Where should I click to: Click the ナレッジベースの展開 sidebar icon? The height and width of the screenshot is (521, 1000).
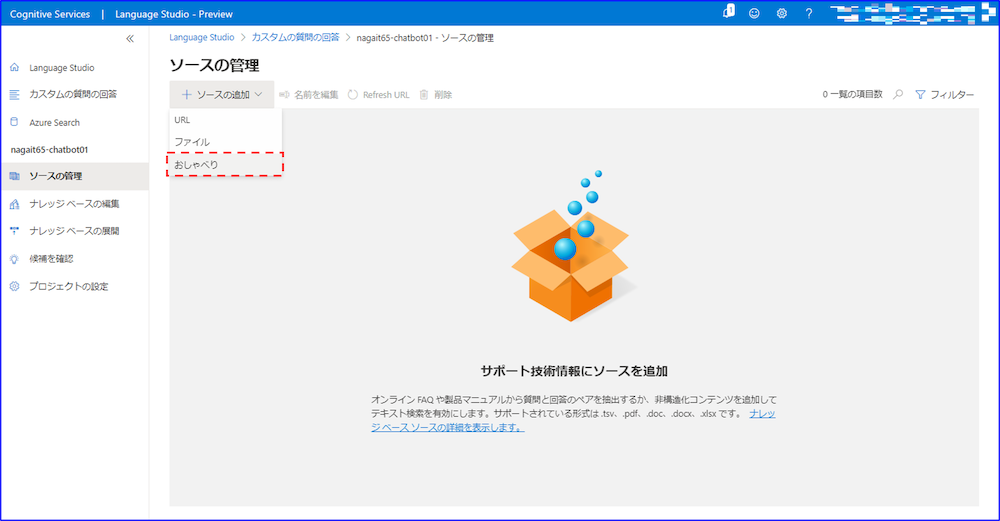15,231
